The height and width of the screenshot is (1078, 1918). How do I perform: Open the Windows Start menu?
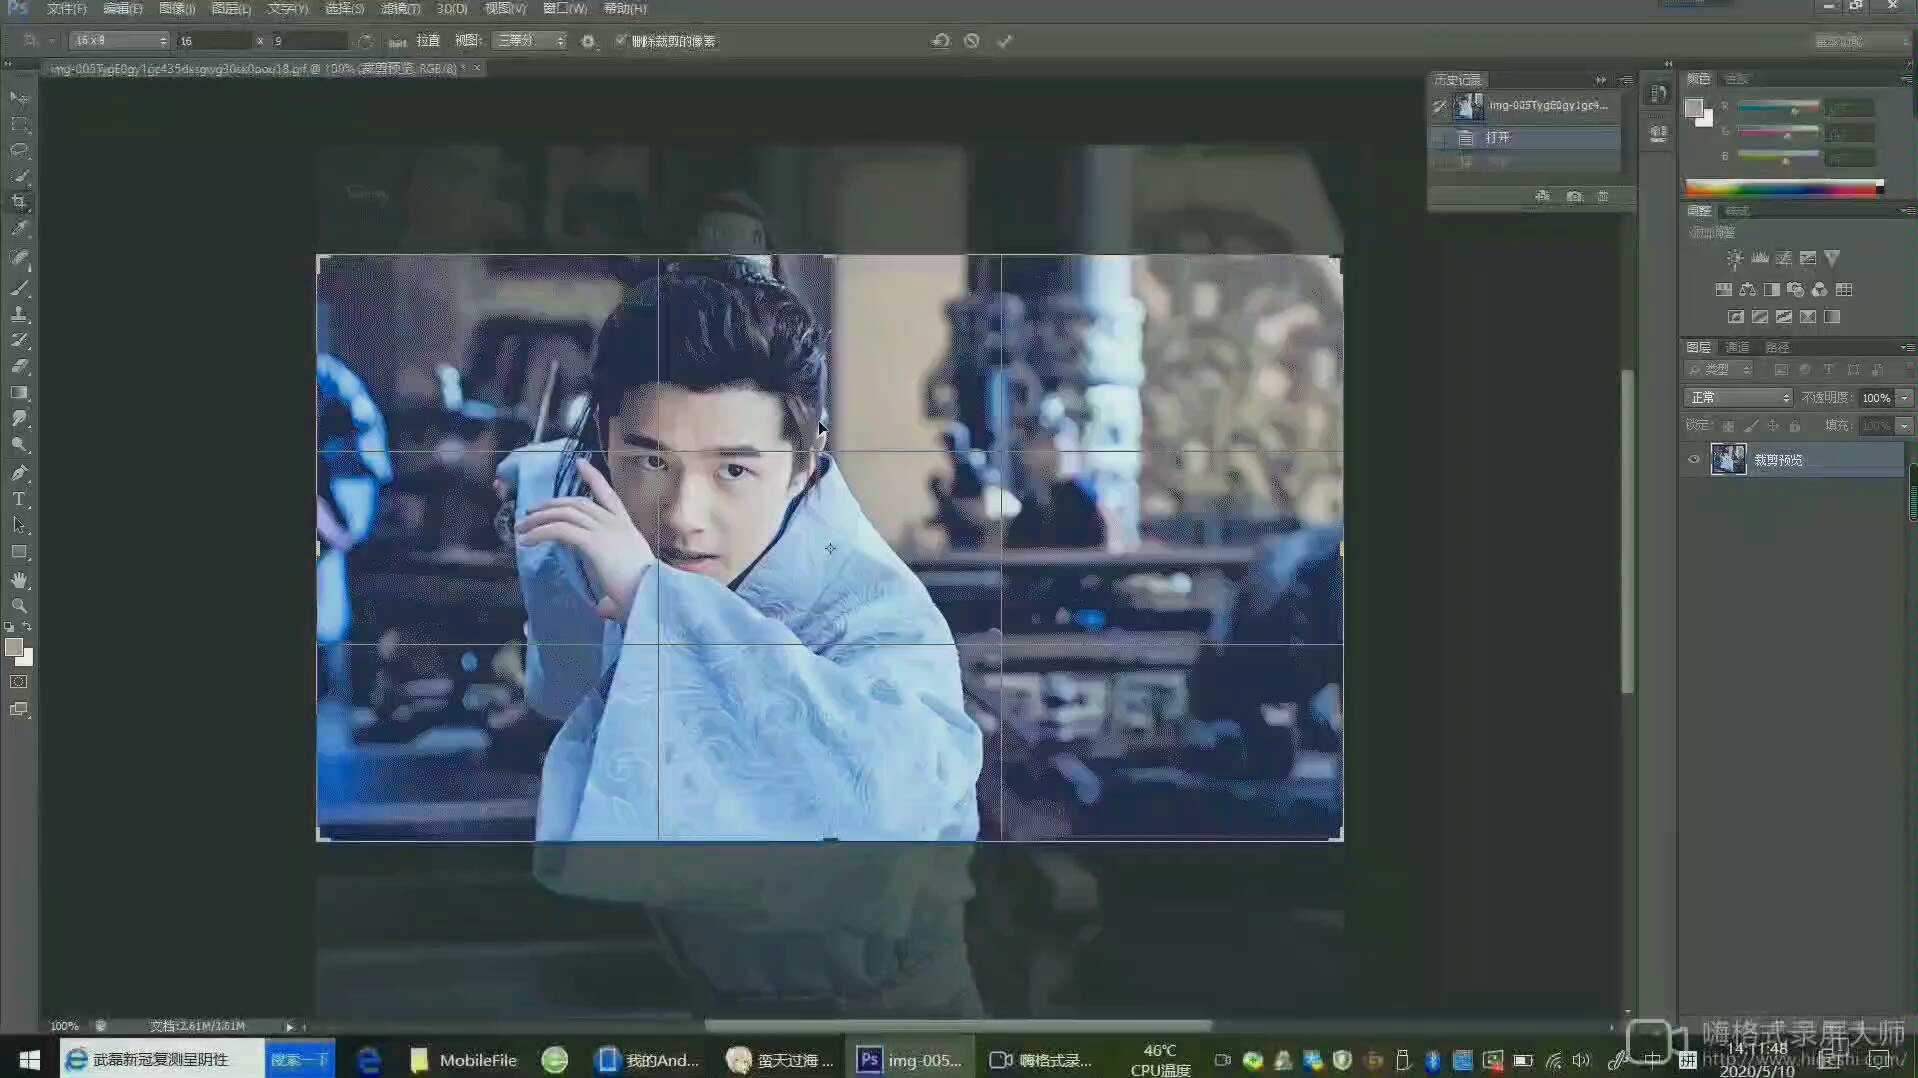pos(29,1060)
